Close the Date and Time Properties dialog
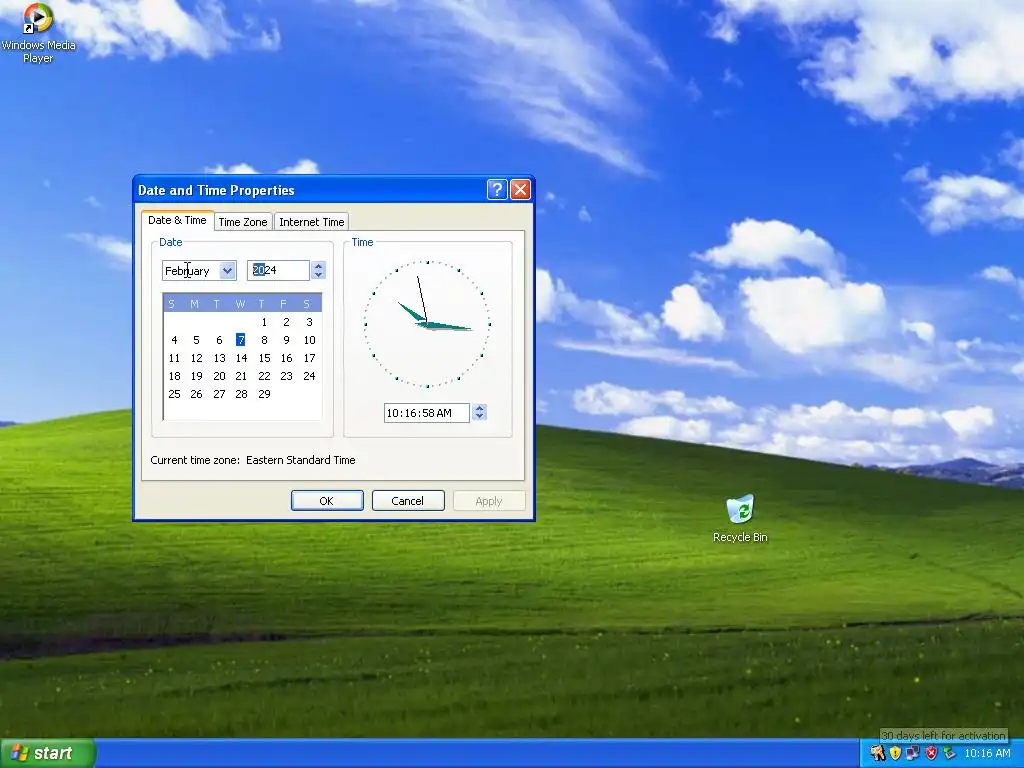 (520, 189)
